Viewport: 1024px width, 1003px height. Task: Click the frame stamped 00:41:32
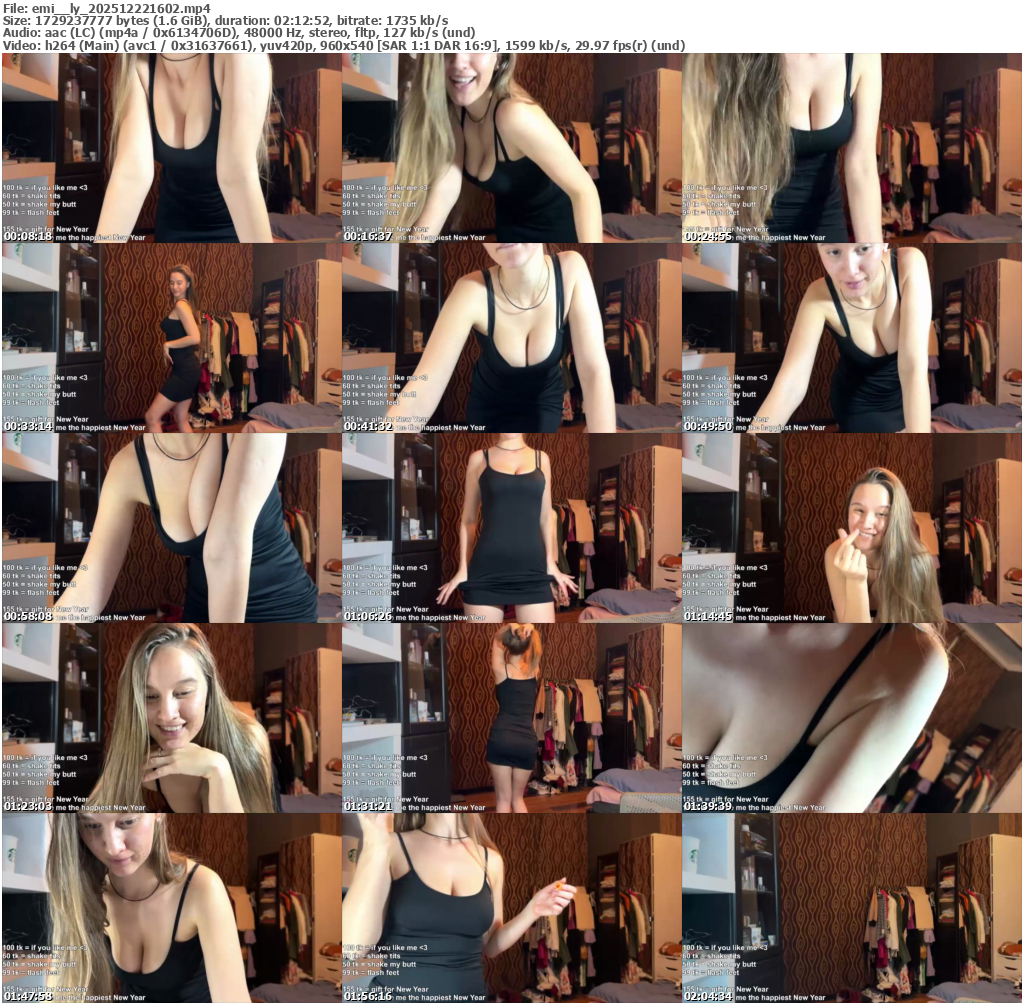[x=511, y=338]
